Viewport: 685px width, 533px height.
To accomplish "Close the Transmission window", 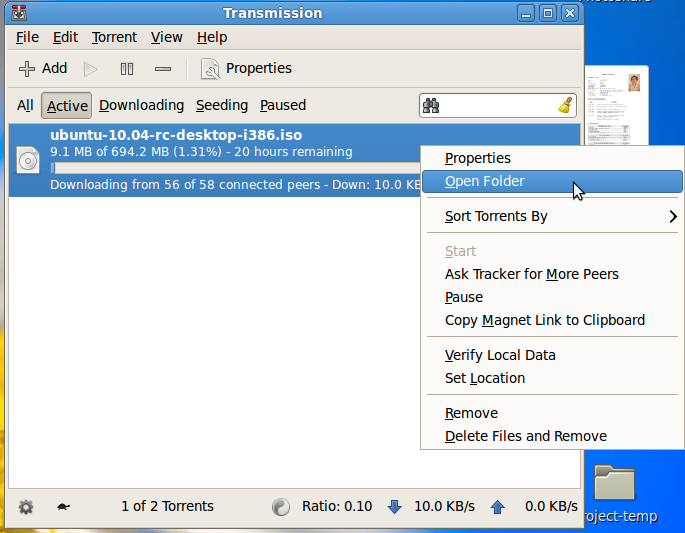I will [570, 14].
